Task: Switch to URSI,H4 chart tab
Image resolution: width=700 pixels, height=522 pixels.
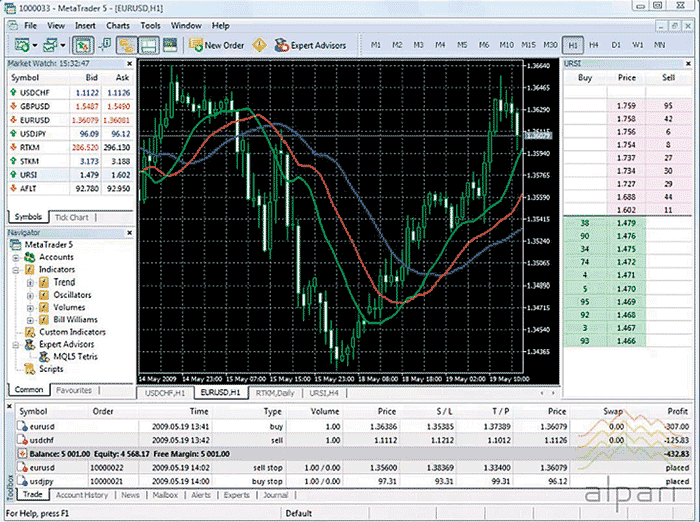Action: [324, 393]
